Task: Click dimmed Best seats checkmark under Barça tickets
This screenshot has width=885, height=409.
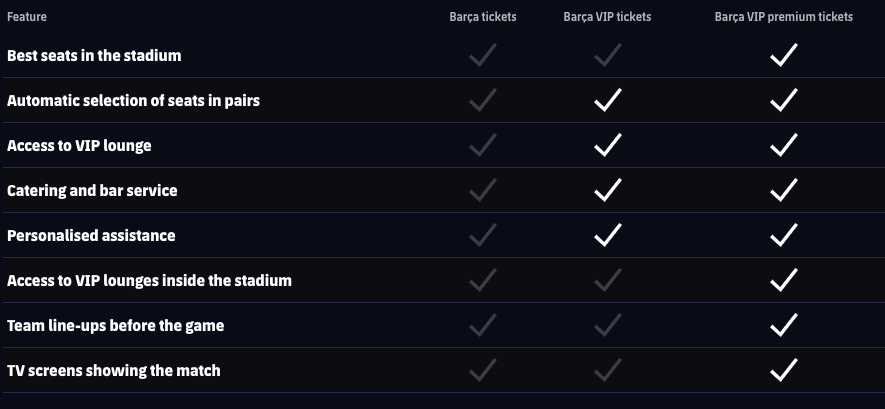Action: pos(483,55)
